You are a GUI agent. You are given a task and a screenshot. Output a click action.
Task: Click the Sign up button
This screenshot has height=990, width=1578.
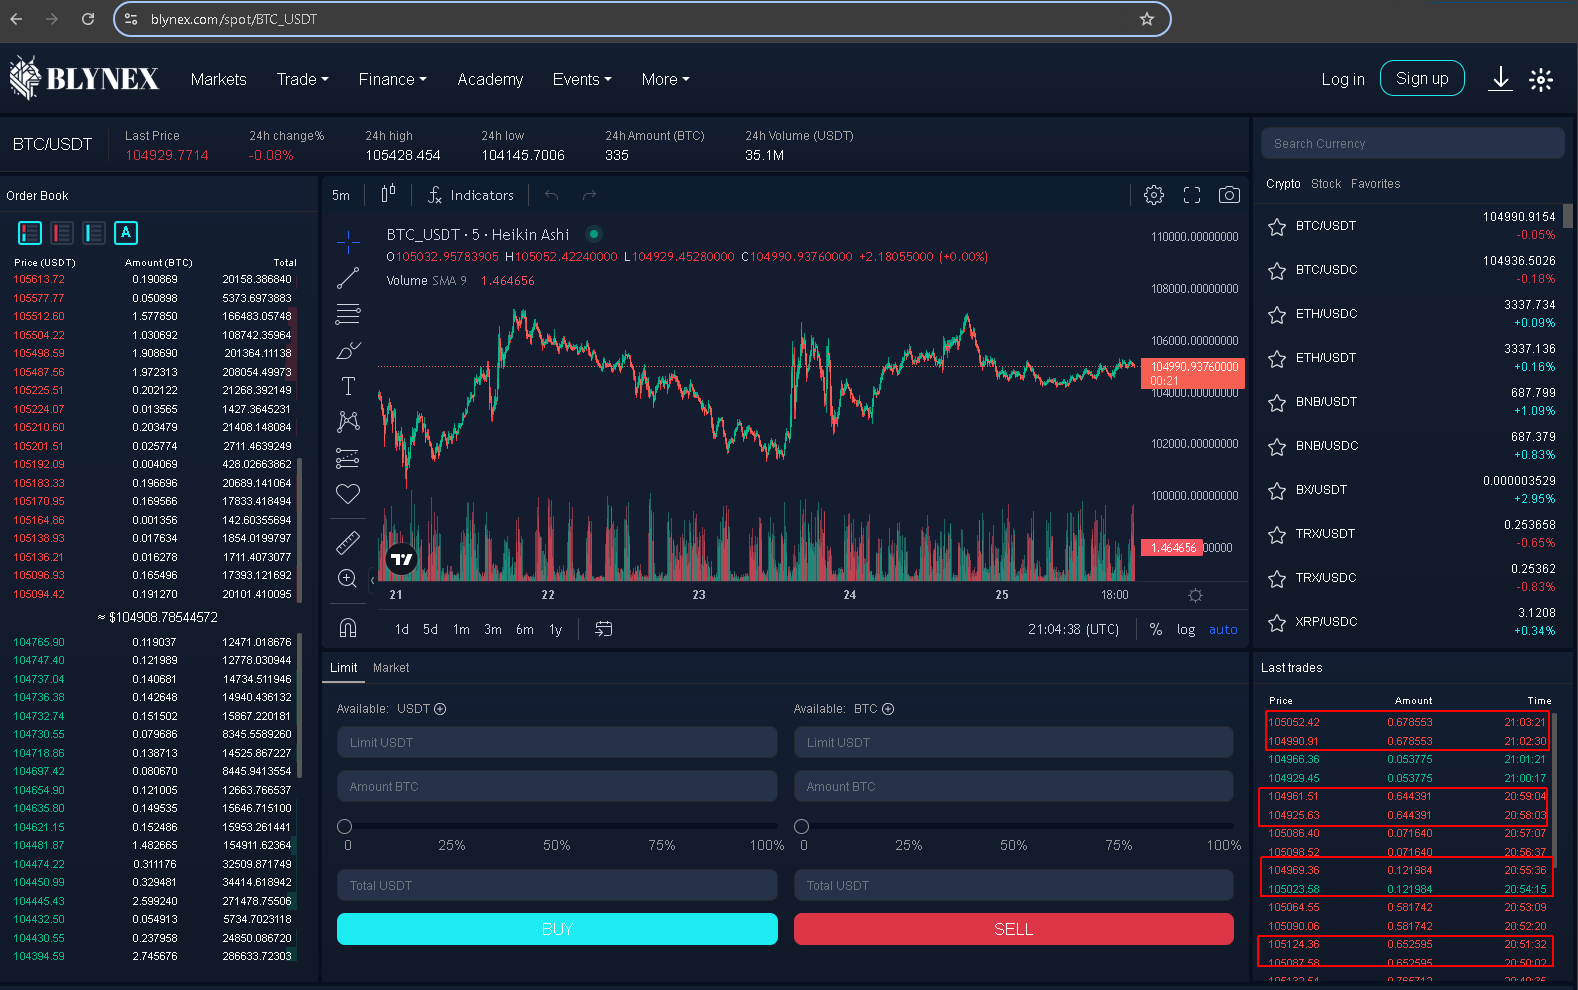click(x=1422, y=78)
